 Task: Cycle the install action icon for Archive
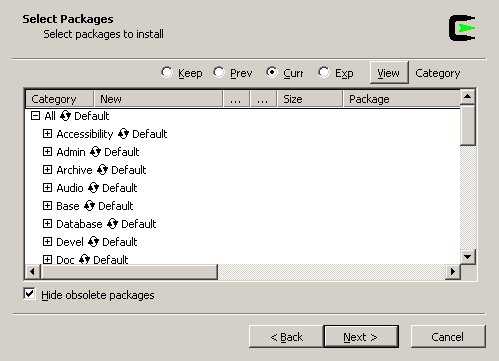[102, 170]
